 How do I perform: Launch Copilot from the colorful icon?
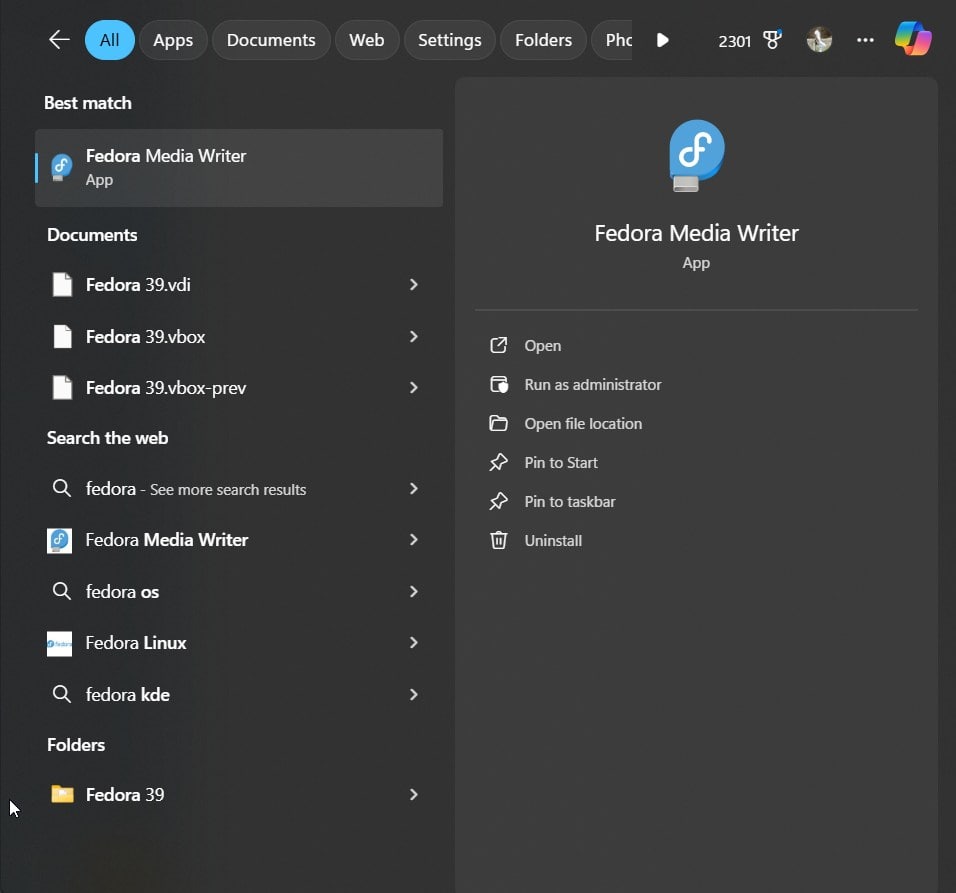coord(913,39)
